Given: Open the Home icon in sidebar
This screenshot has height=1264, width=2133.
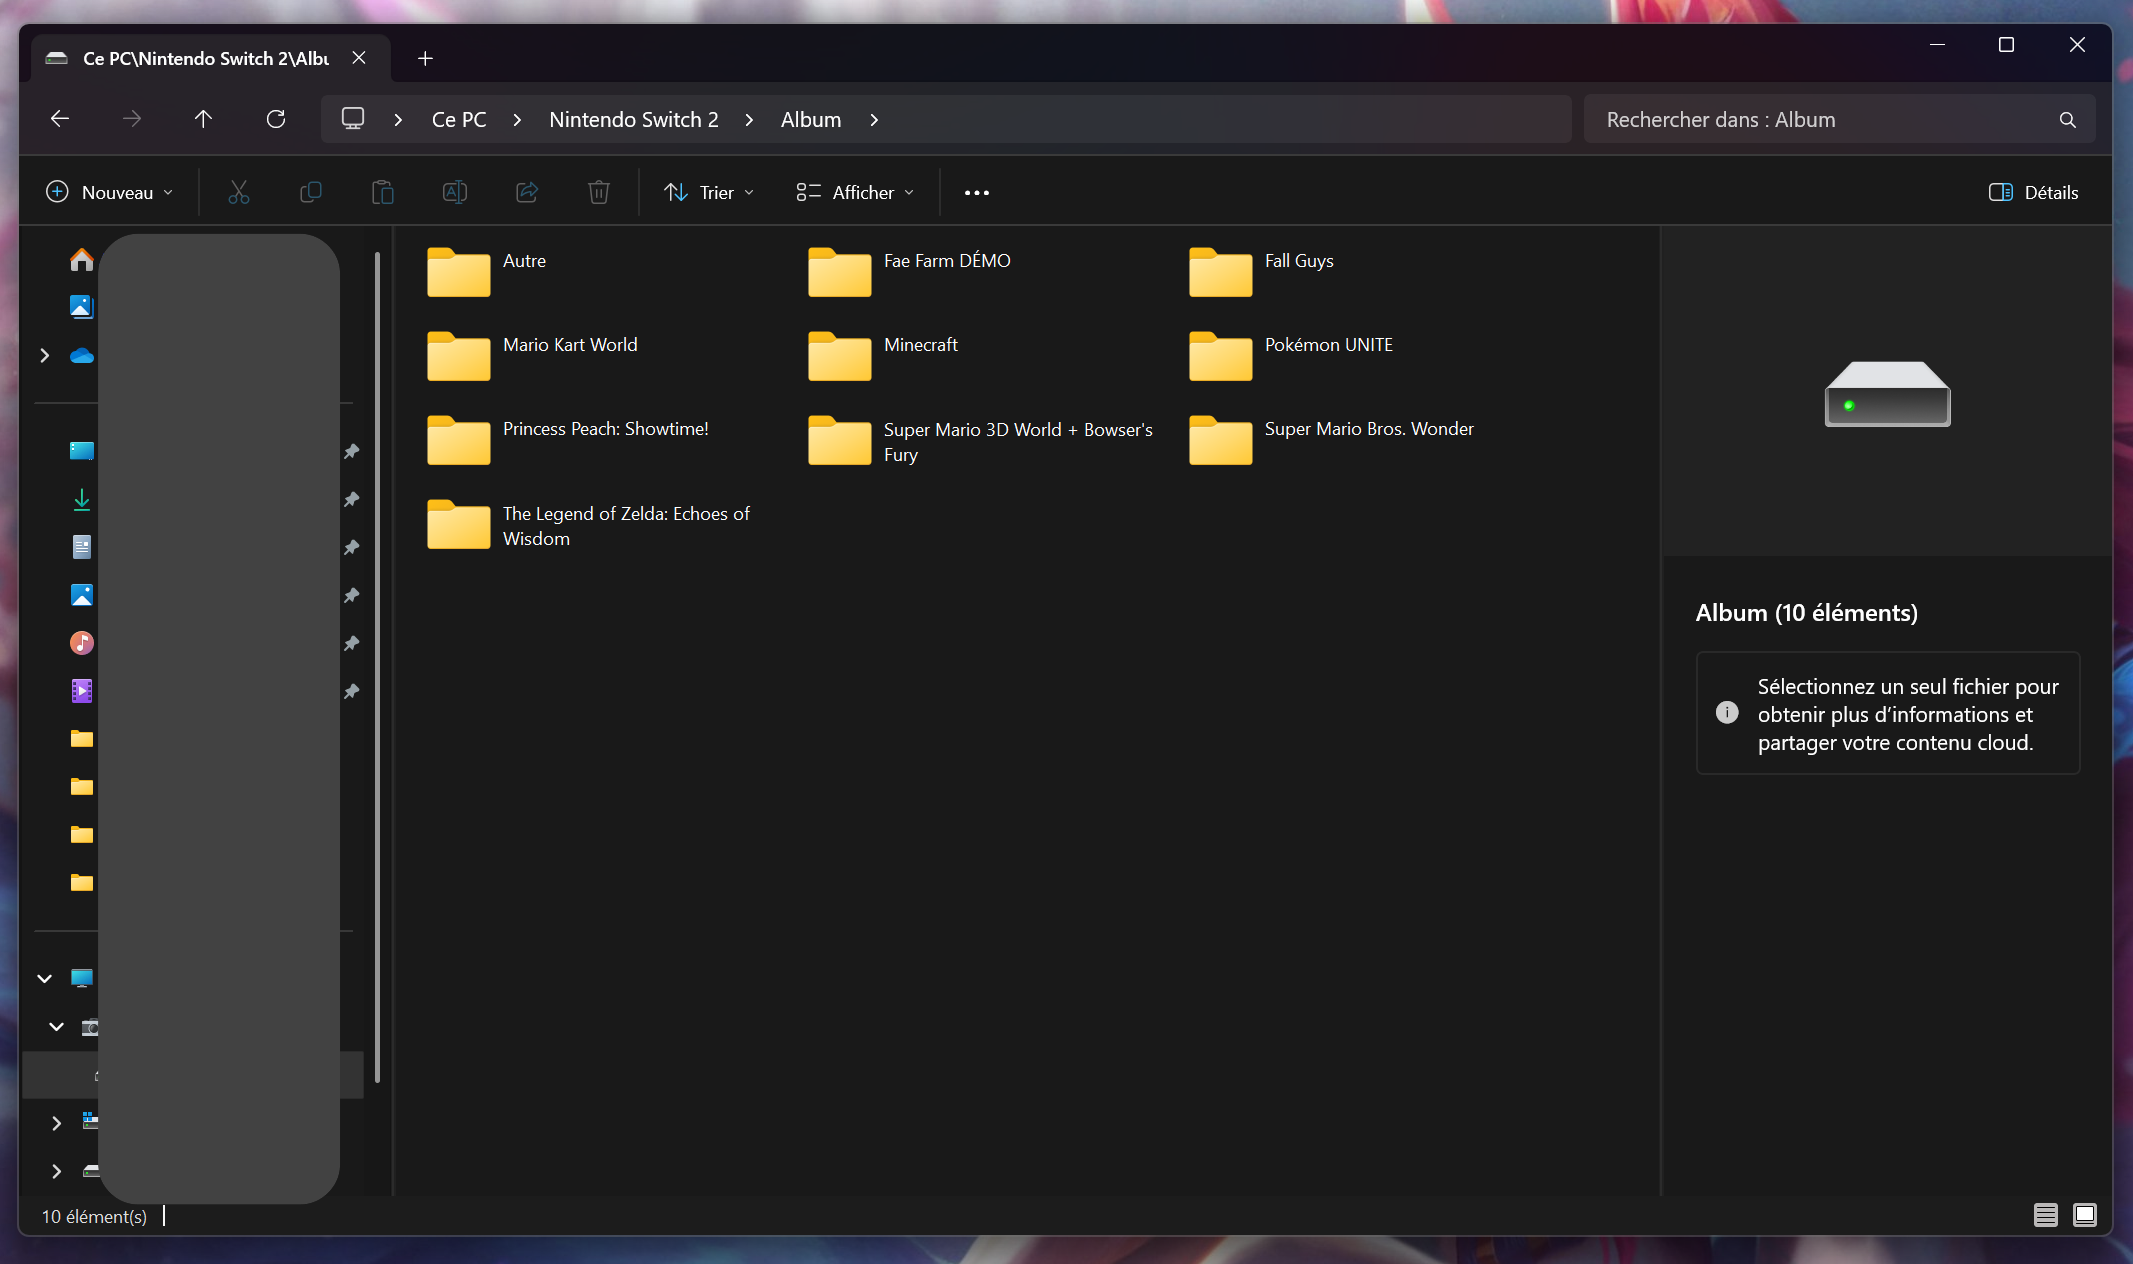Looking at the screenshot, I should pyautogui.click(x=82, y=260).
